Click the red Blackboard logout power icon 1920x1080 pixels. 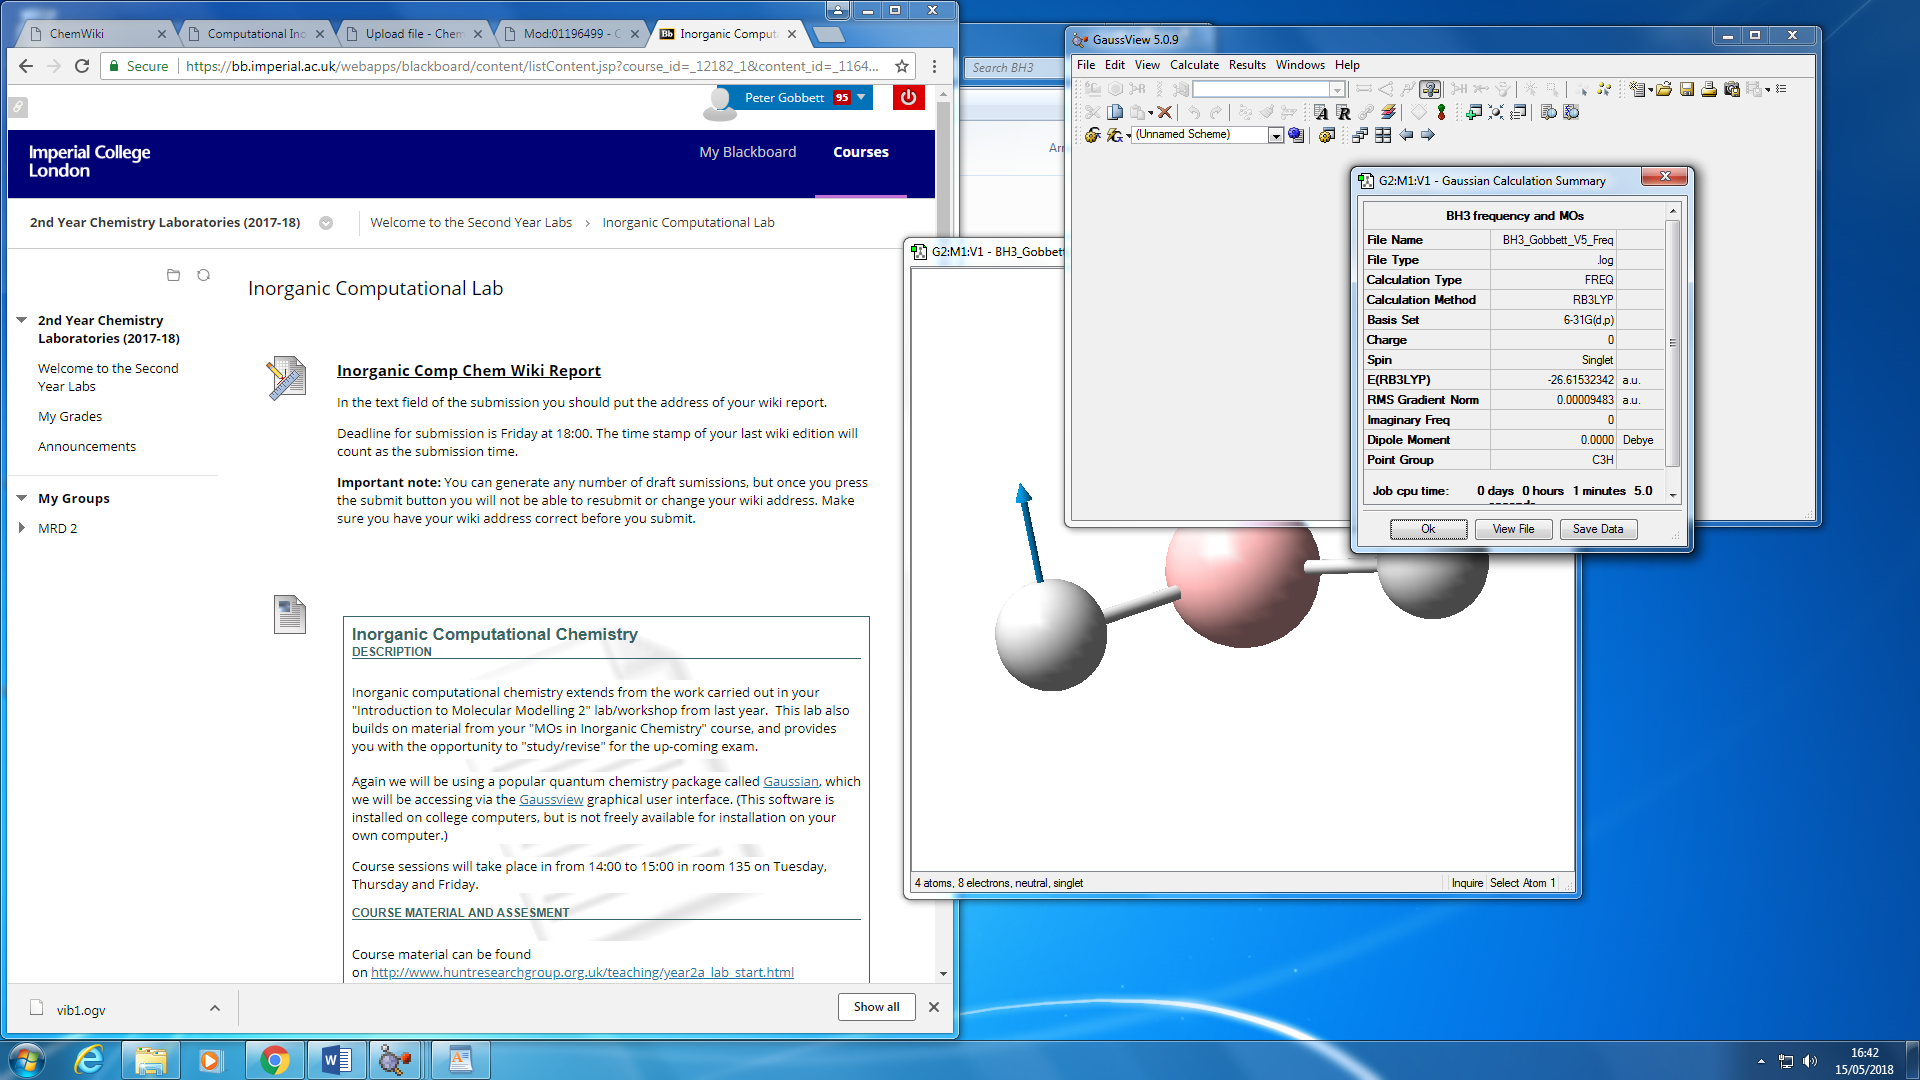pyautogui.click(x=908, y=97)
